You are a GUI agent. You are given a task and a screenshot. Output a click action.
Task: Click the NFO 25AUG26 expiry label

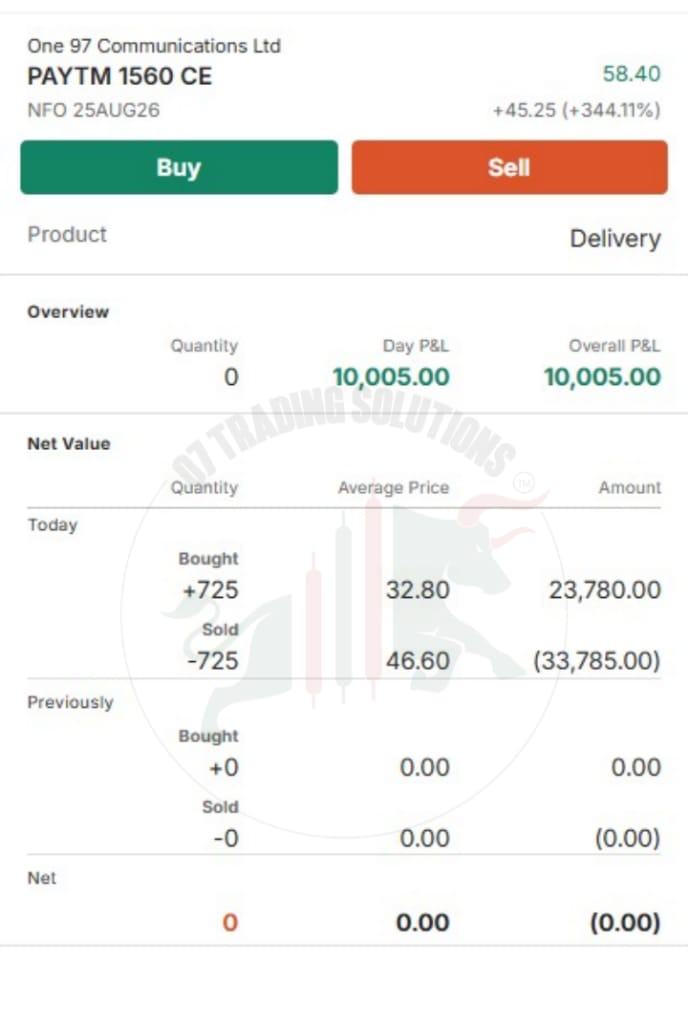tap(93, 110)
